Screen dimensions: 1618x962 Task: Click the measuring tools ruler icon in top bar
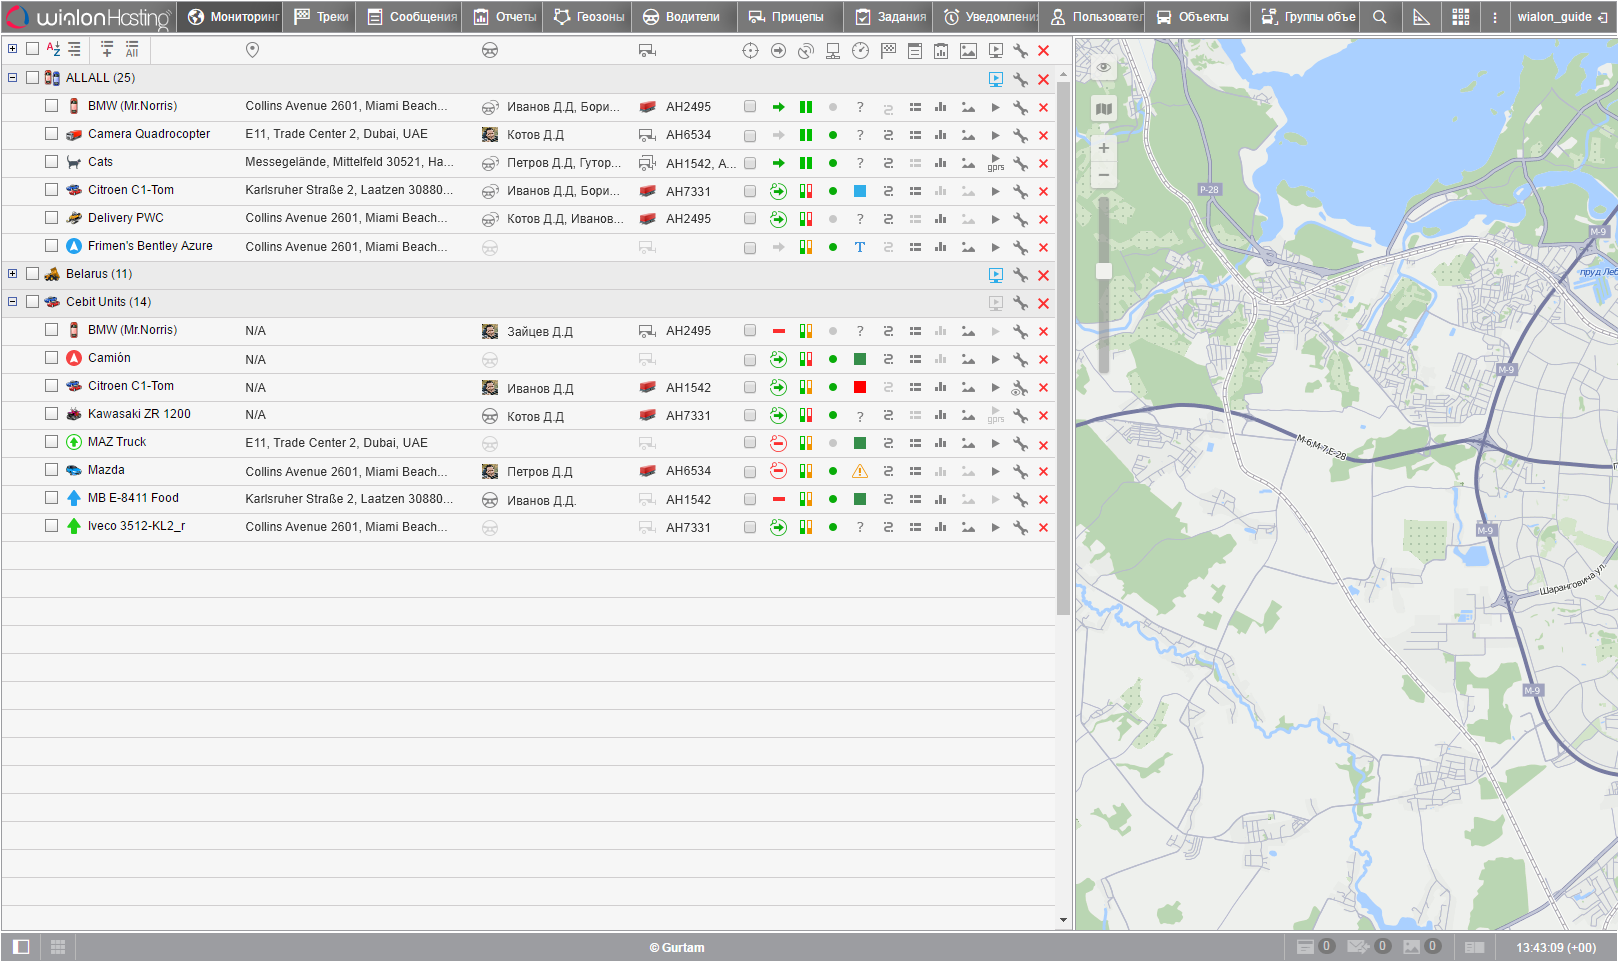pyautogui.click(x=1421, y=17)
